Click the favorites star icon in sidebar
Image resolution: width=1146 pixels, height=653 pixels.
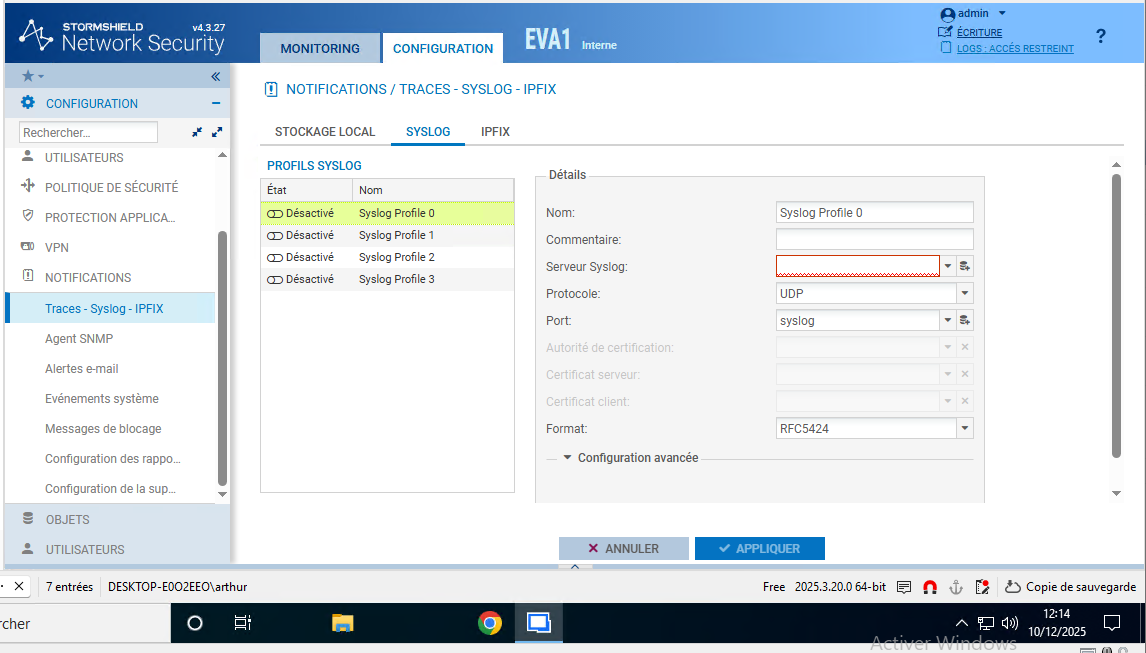pos(28,76)
